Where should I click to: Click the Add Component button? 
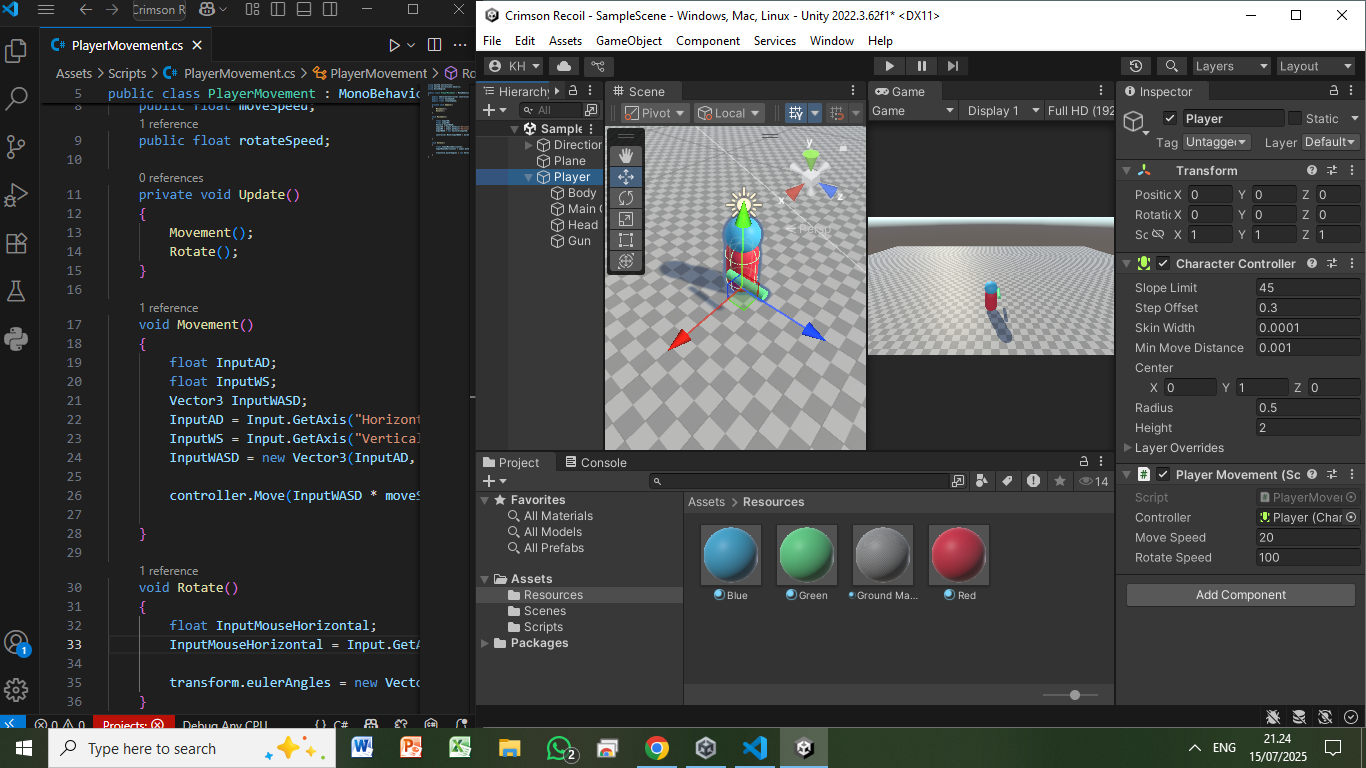pos(1240,595)
